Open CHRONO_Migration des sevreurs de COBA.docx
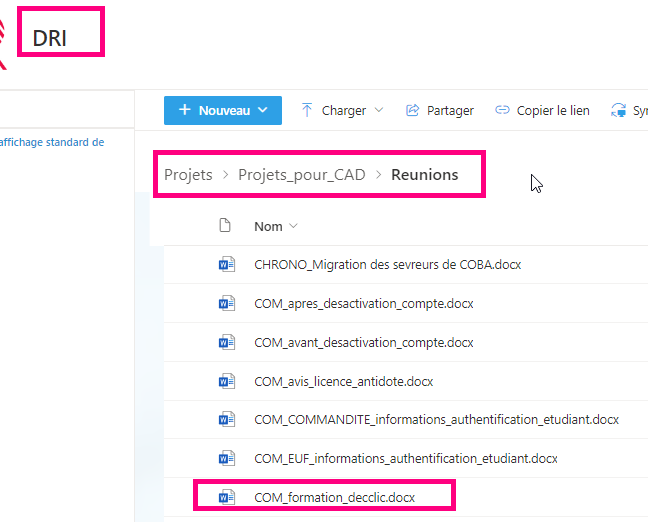The height and width of the screenshot is (522, 648). pyautogui.click(x=387, y=265)
